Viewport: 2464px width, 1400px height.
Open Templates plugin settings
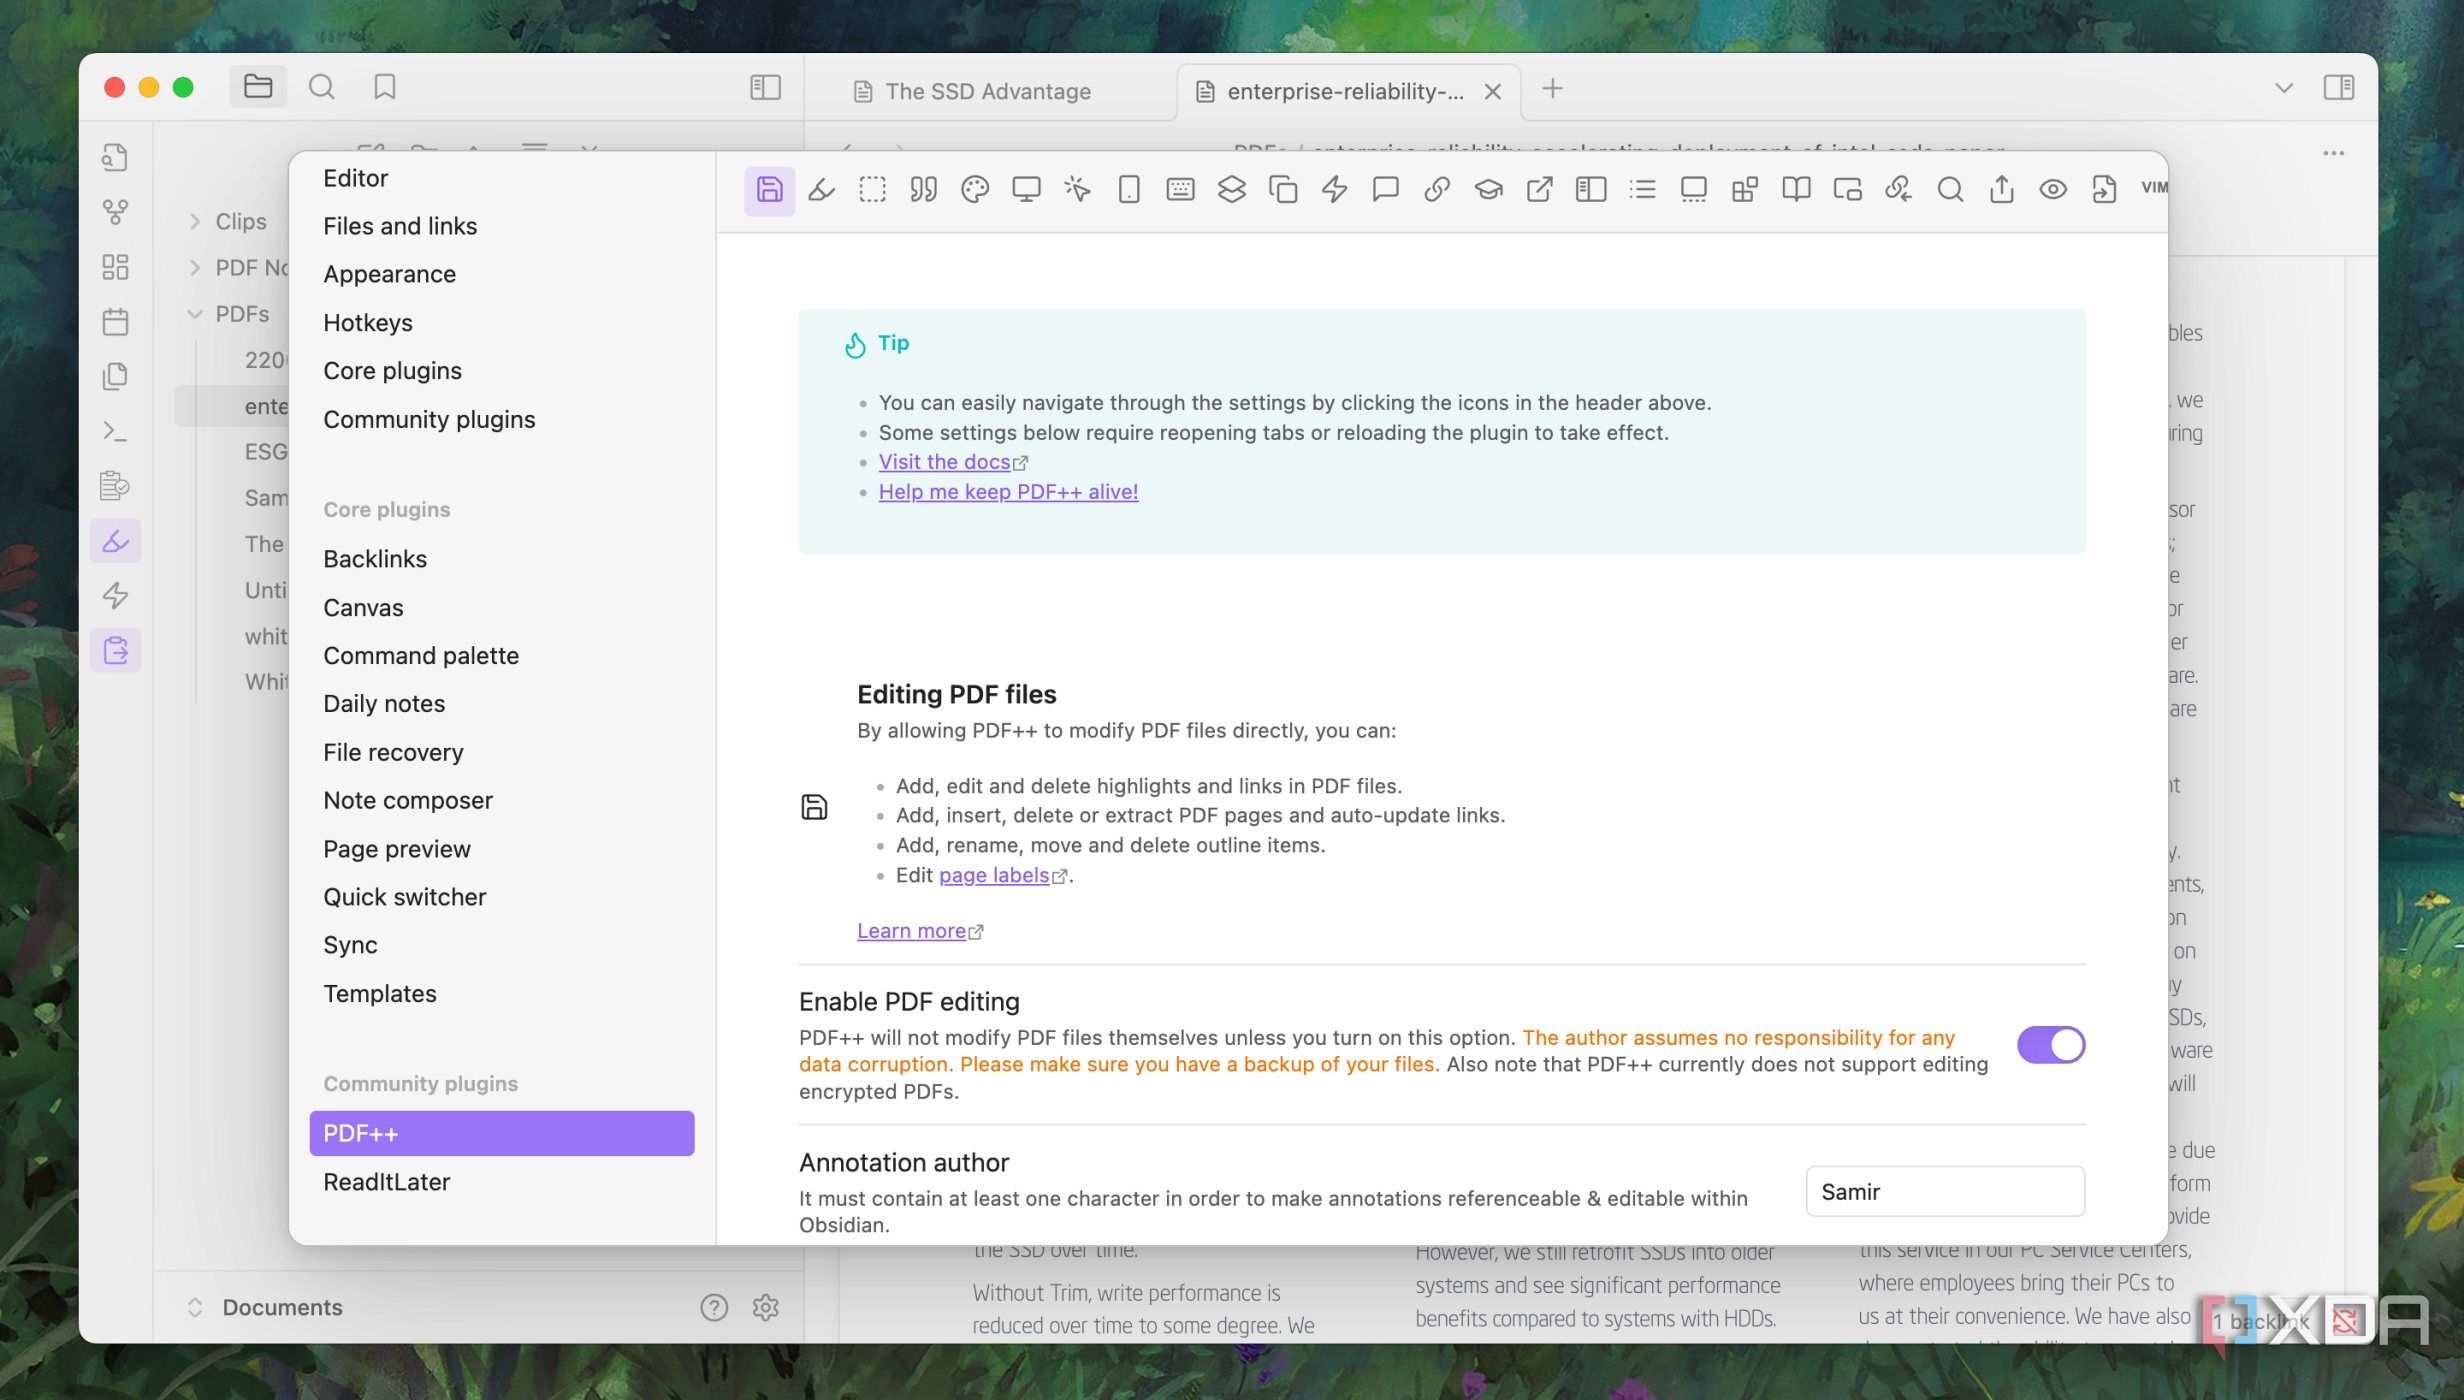coord(379,994)
